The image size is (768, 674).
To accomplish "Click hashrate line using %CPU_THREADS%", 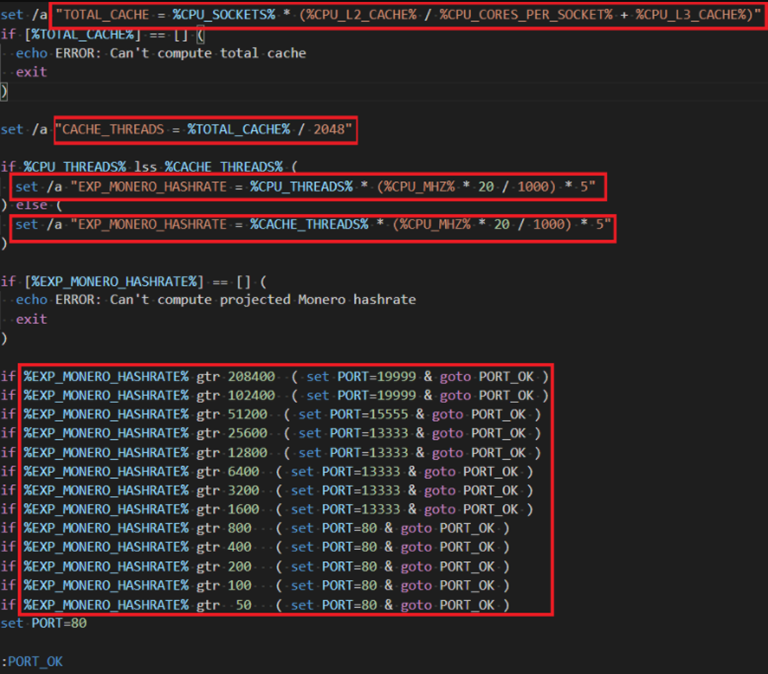I will (305, 187).
